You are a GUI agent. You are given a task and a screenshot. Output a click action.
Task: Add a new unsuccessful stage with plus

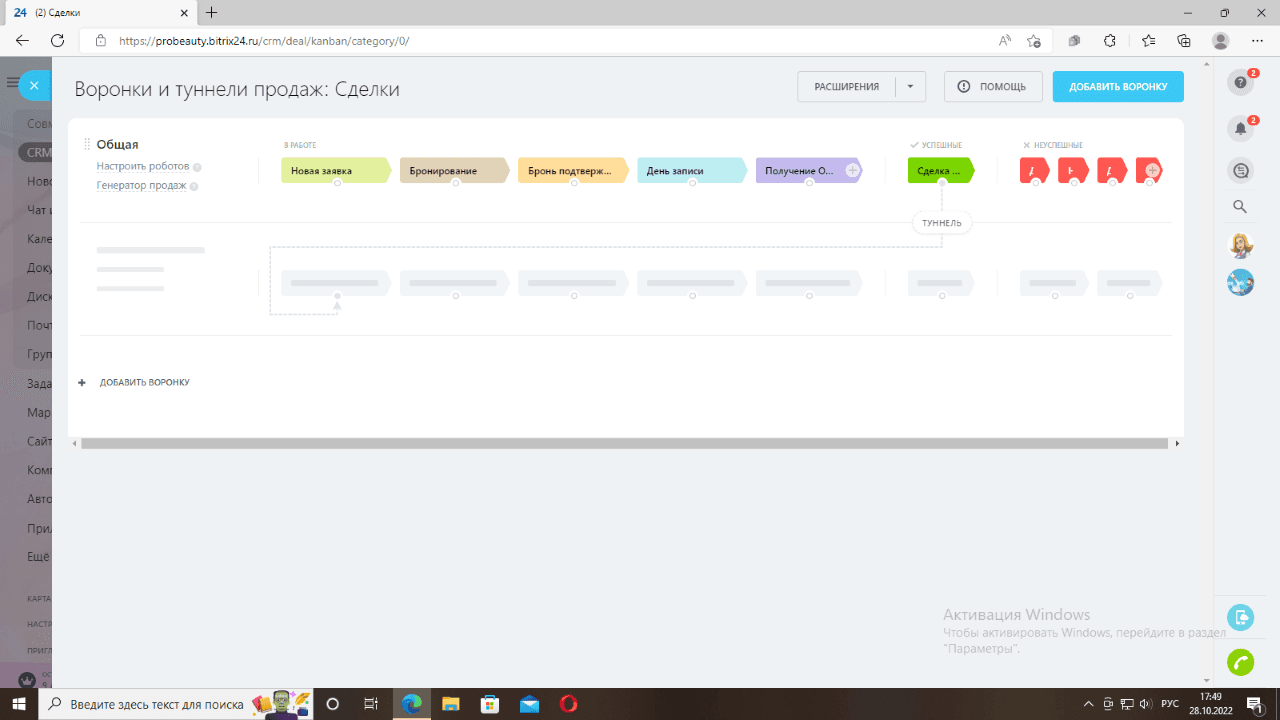tap(1153, 171)
